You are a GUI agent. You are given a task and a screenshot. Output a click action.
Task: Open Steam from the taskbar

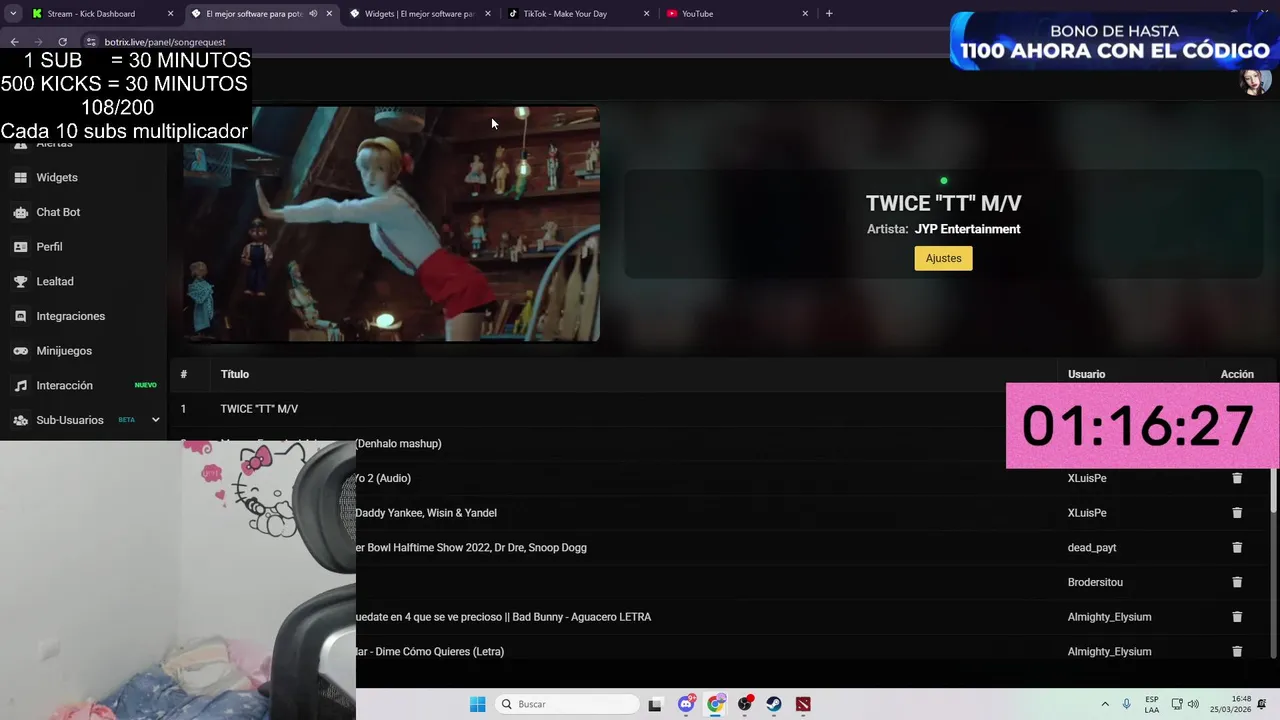tap(774, 704)
